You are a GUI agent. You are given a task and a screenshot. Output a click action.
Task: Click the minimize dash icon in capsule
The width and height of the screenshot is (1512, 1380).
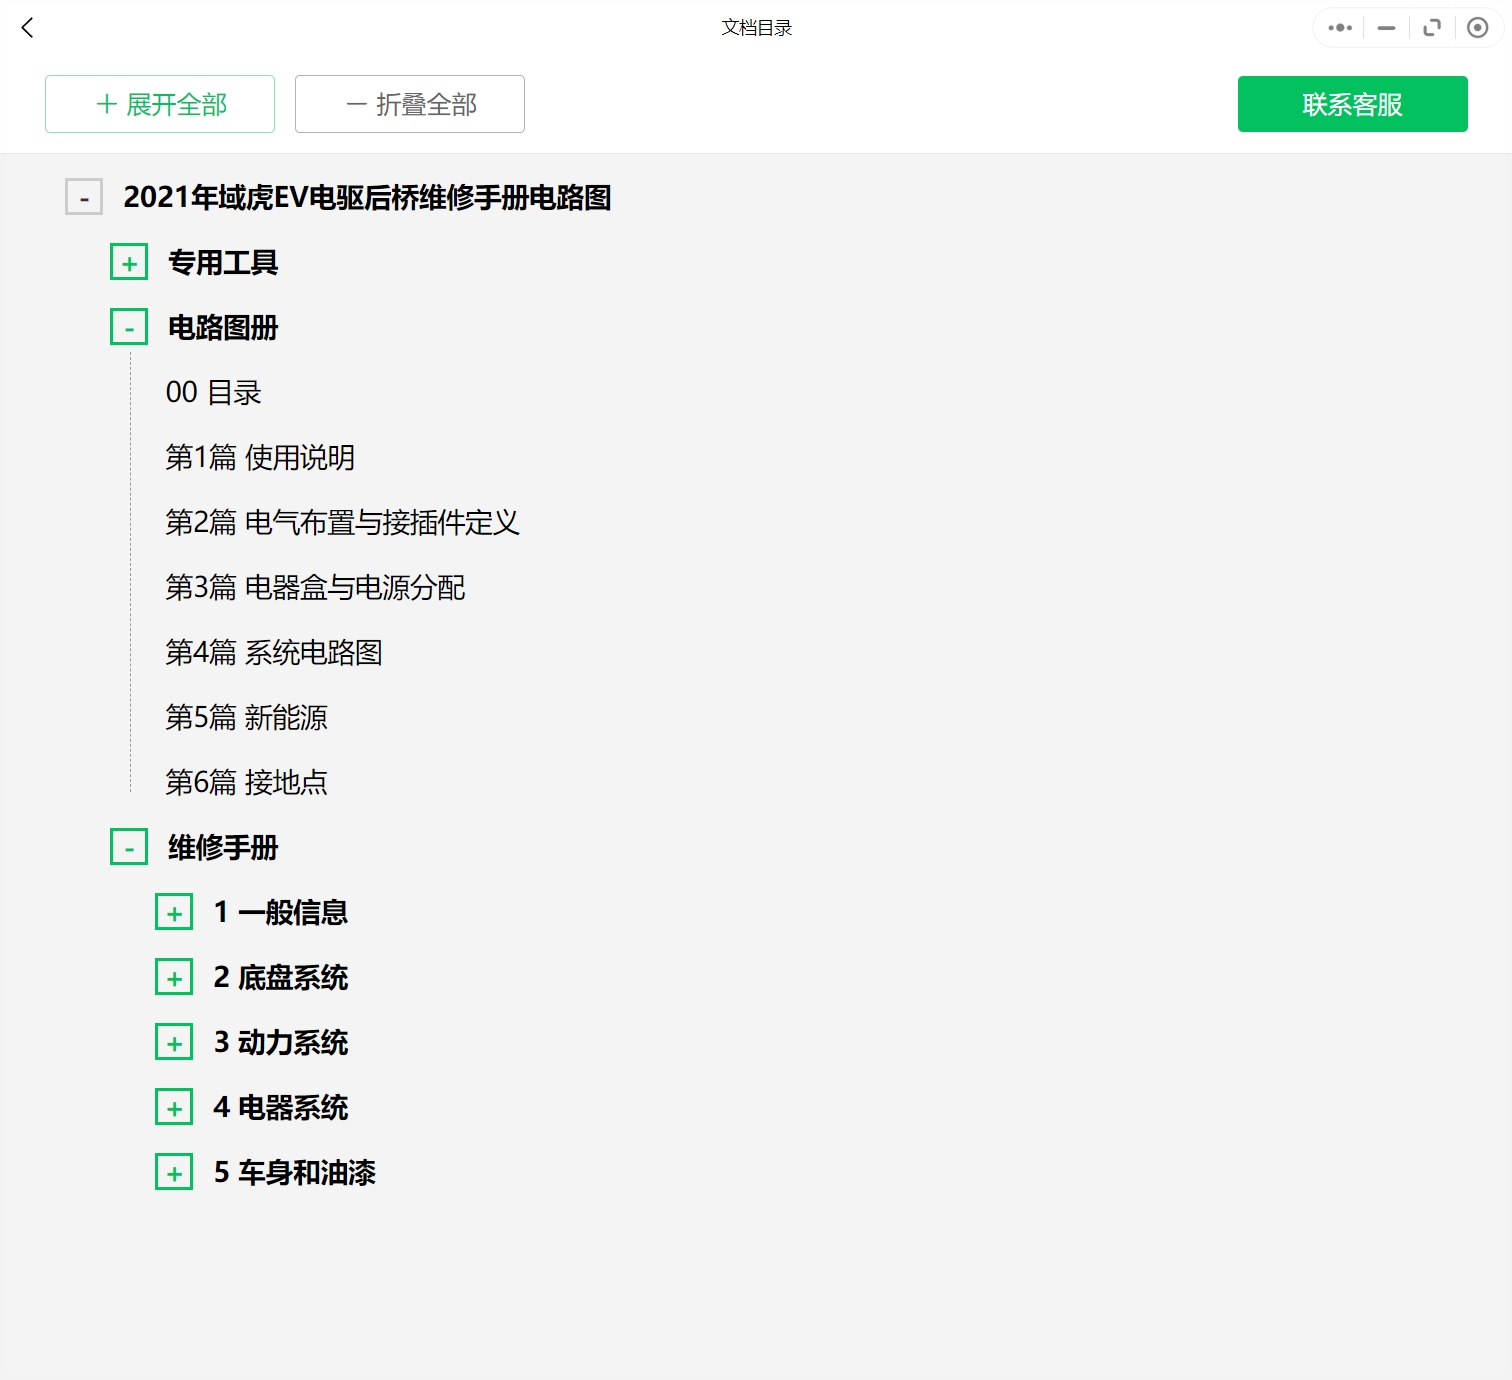click(x=1386, y=28)
